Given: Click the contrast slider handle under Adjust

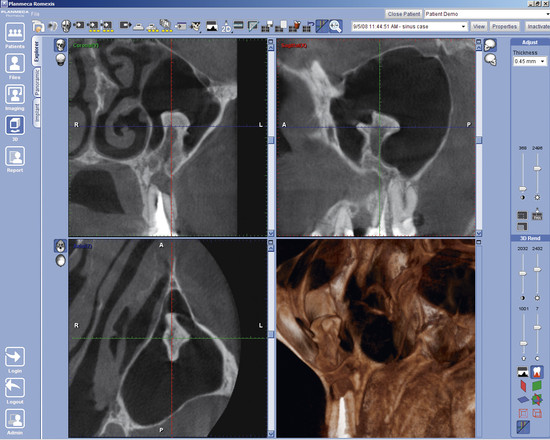Looking at the screenshot, I should coord(523,189).
